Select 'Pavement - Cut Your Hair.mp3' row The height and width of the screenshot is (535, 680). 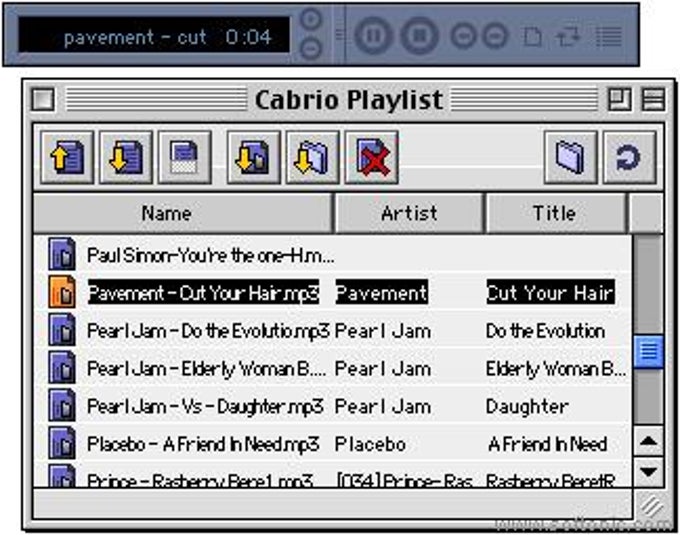333,293
